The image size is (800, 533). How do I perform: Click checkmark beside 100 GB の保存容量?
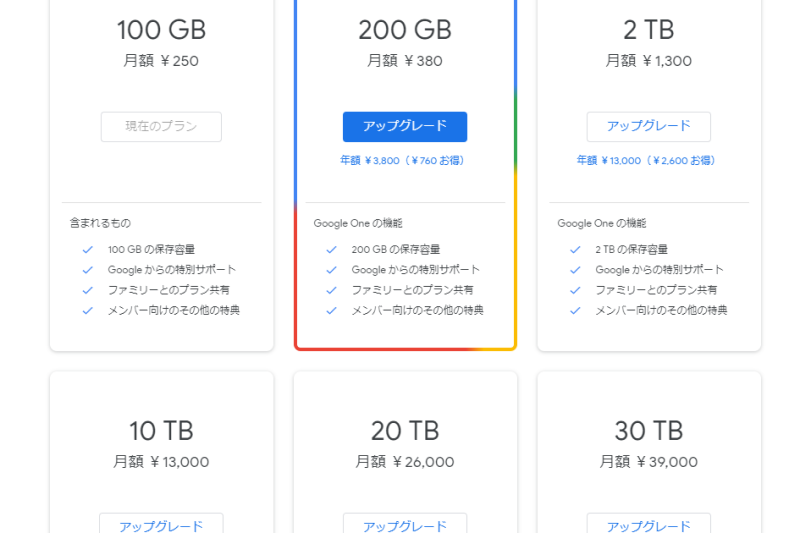(x=88, y=249)
